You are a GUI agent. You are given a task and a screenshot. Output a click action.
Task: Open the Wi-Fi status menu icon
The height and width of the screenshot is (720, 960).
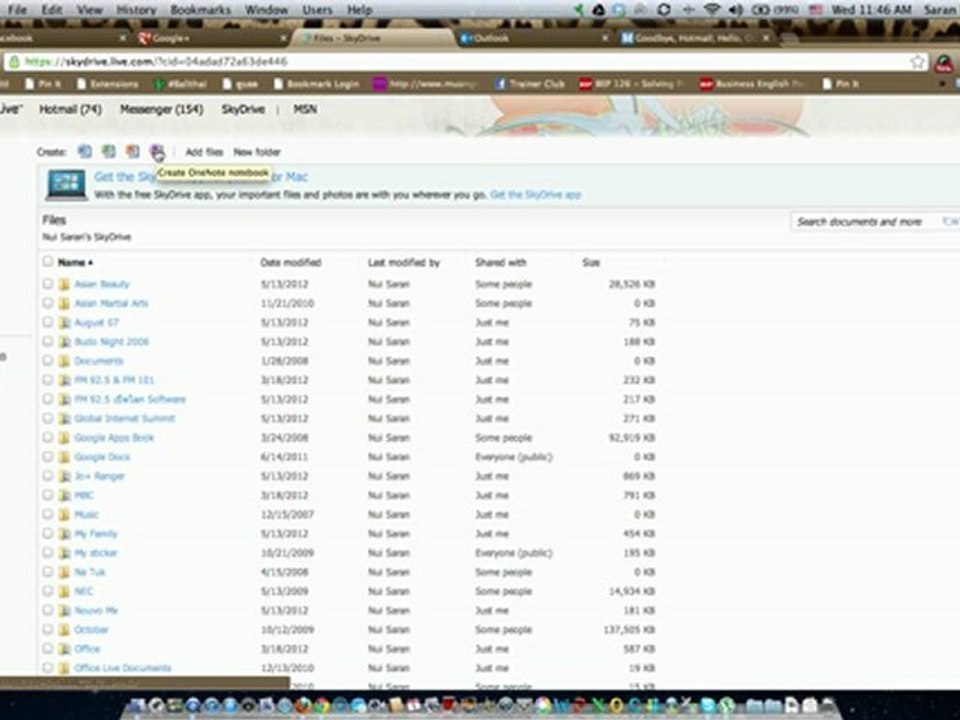coord(711,10)
